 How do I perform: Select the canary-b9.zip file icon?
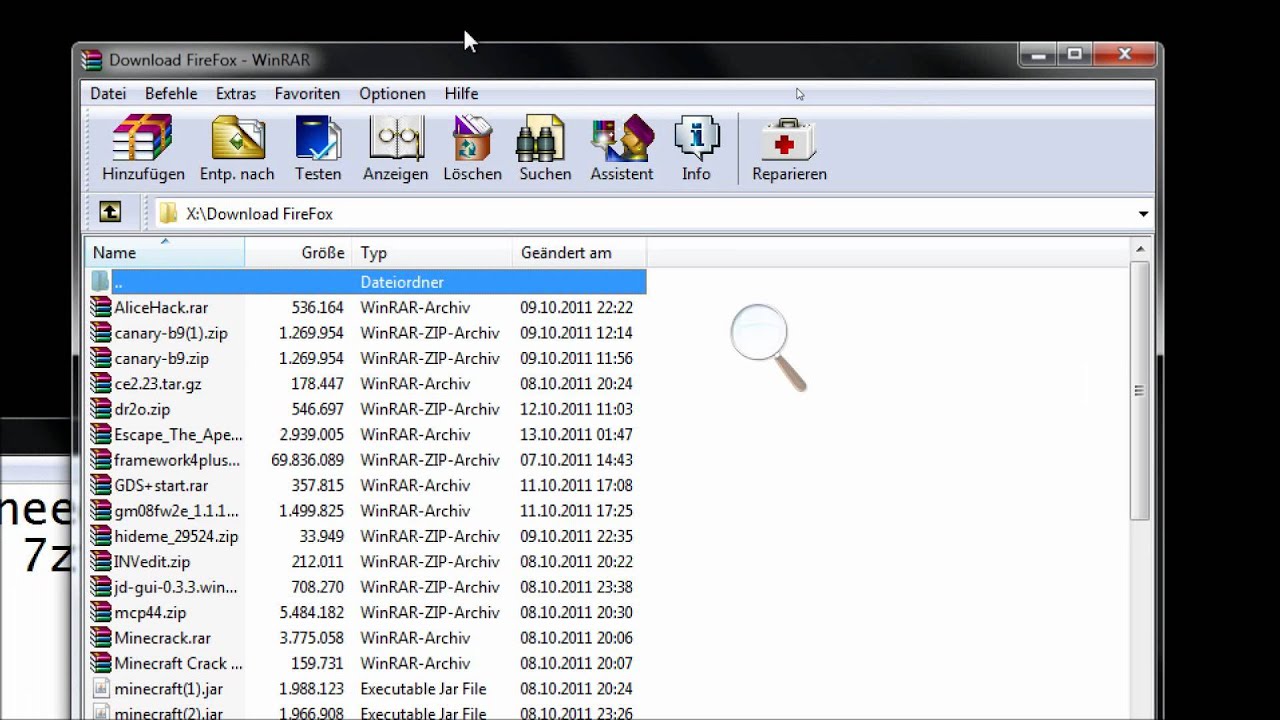tap(100, 358)
